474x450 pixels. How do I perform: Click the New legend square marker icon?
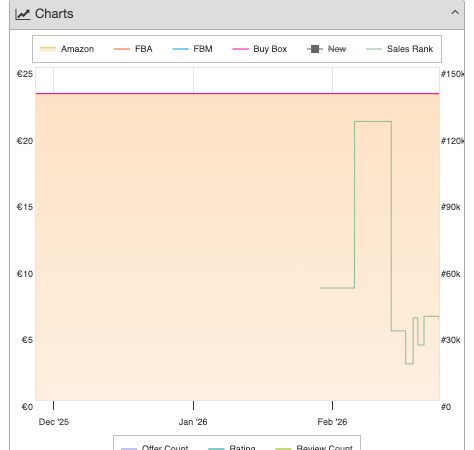click(x=315, y=49)
